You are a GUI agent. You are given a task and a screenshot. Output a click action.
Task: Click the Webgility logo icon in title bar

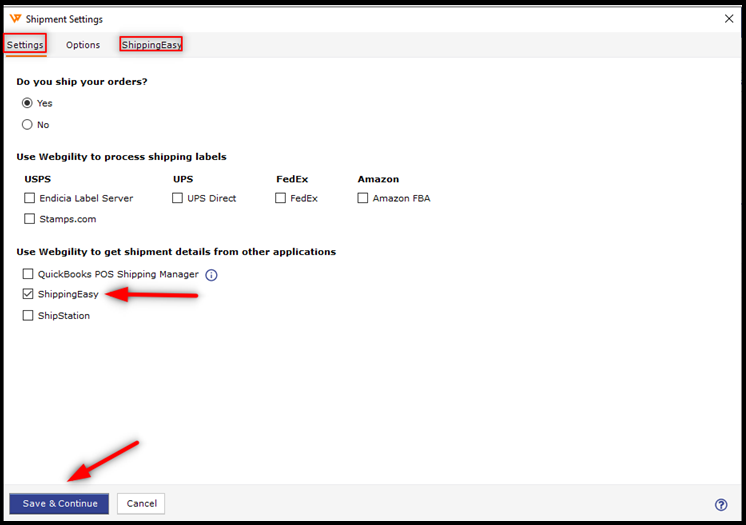pos(14,19)
